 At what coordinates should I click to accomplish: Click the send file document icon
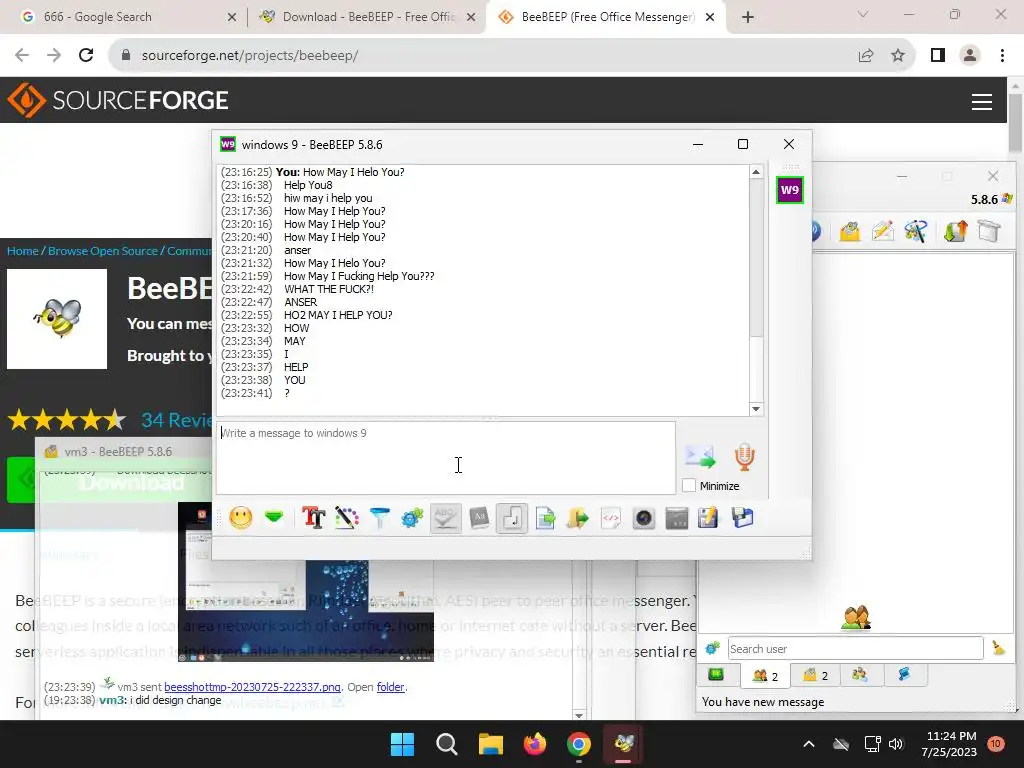point(545,518)
